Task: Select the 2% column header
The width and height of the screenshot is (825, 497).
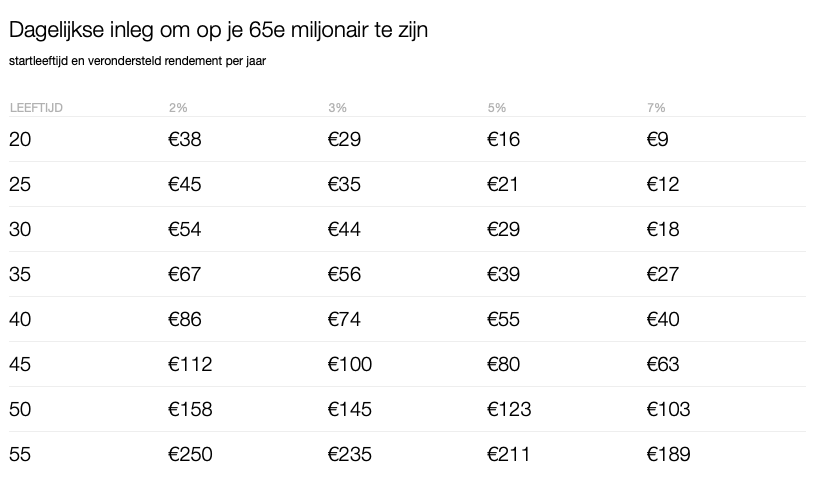Action: click(x=177, y=108)
